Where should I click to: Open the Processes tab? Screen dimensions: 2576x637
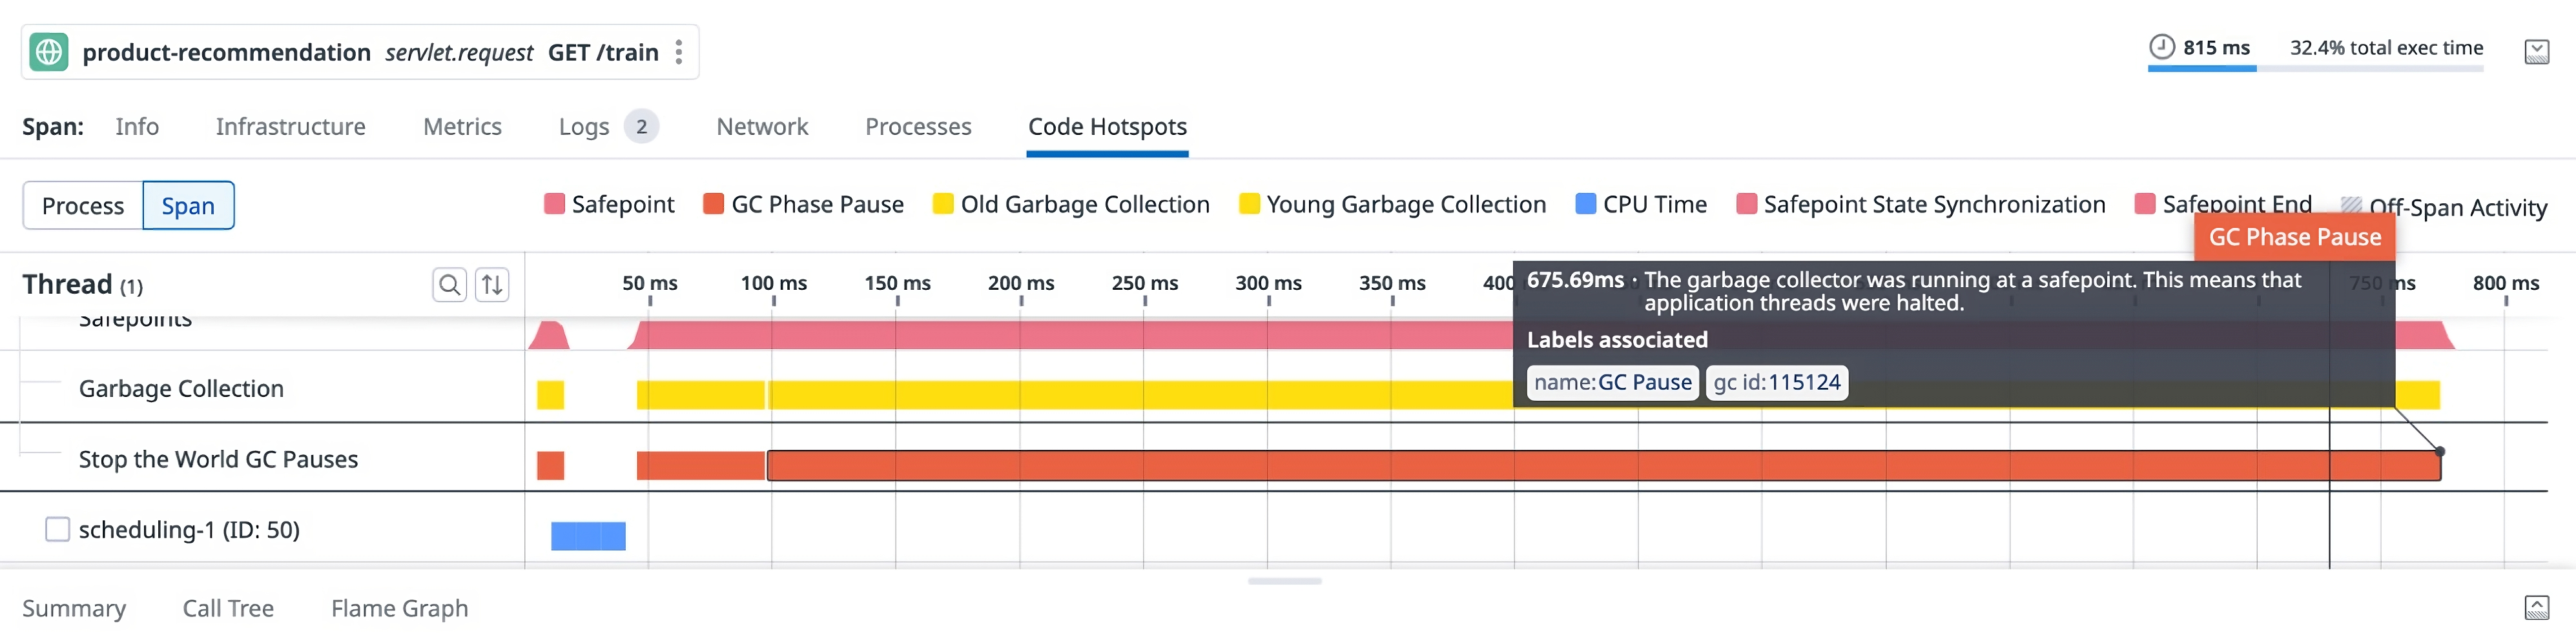917,127
